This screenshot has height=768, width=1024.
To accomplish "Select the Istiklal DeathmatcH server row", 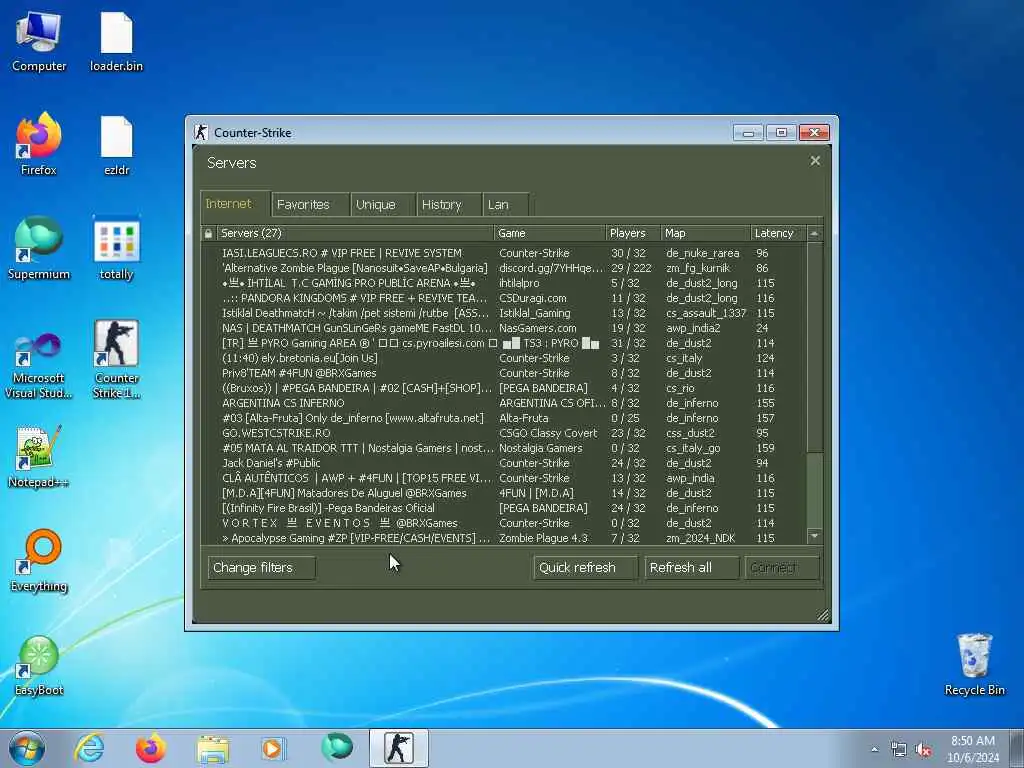I will (504, 313).
